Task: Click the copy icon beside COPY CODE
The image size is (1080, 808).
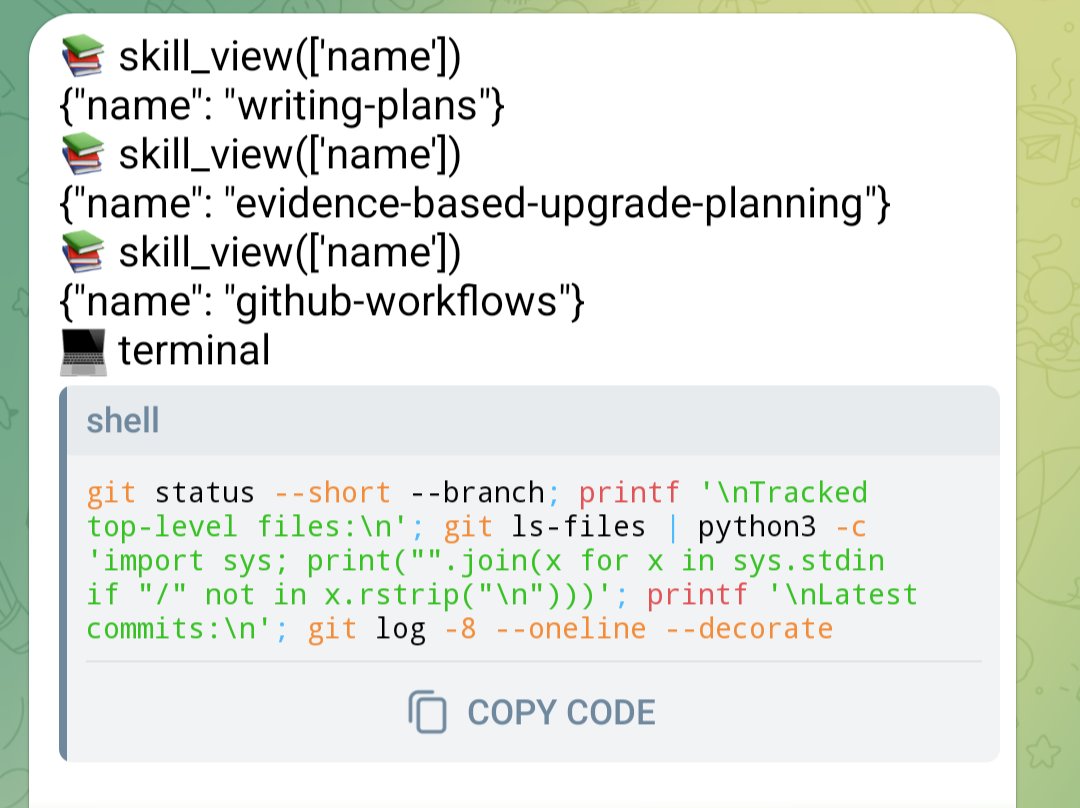Action: (428, 712)
